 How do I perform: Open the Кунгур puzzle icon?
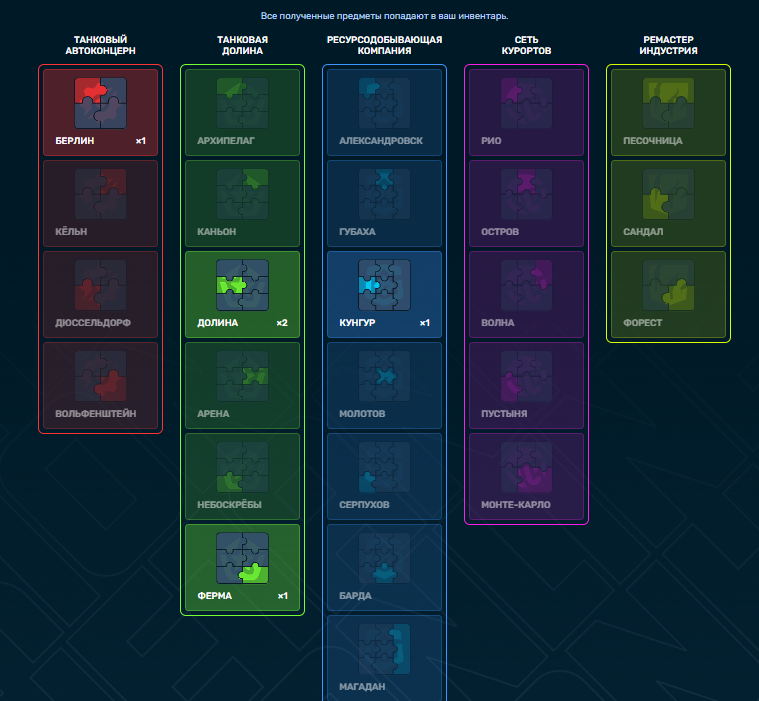point(384,285)
